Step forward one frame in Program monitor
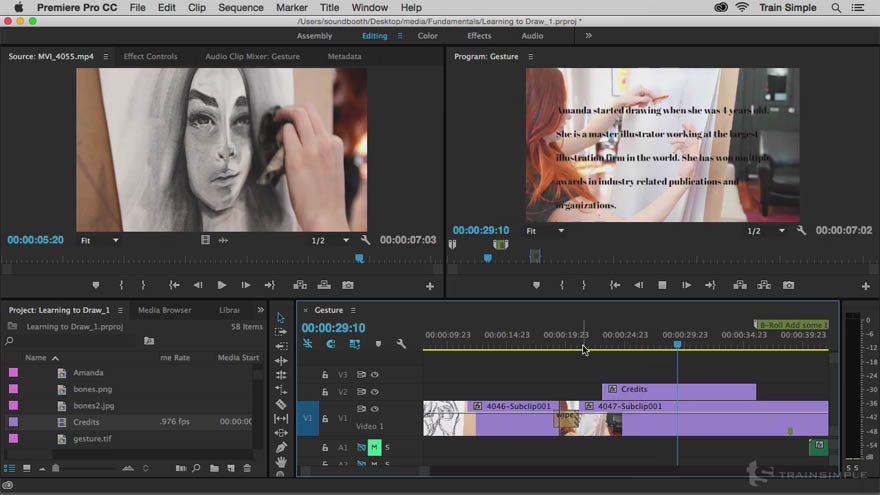The height and width of the screenshot is (495, 880). coord(686,285)
